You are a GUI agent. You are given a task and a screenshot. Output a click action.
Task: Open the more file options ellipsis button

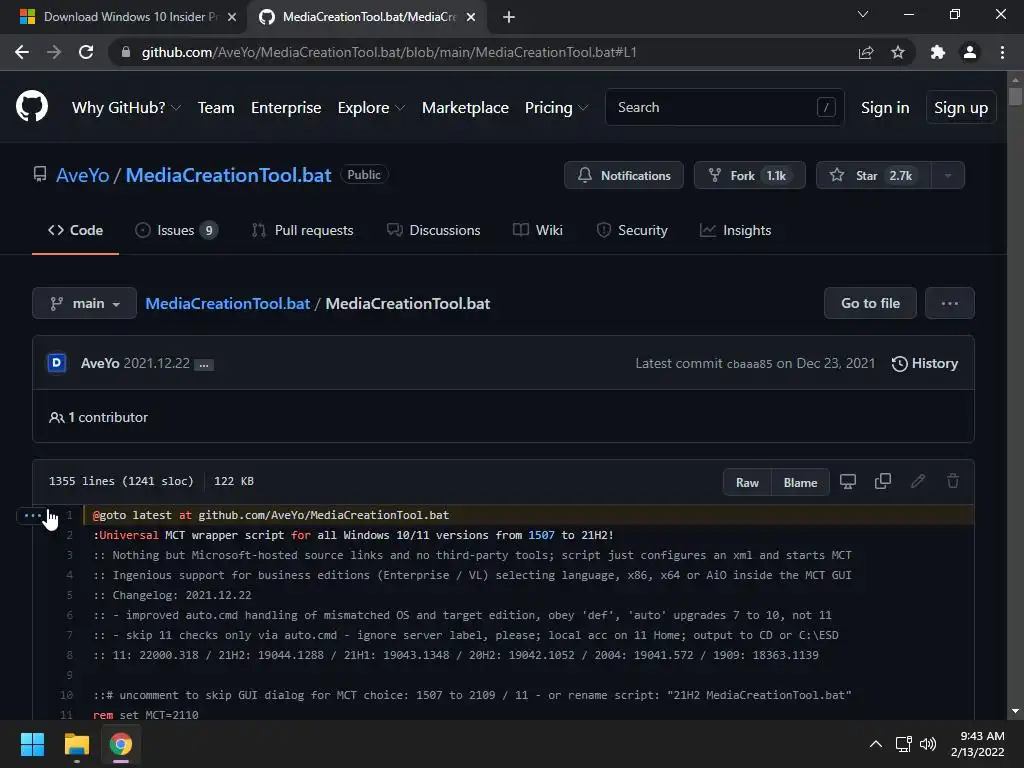pyautogui.click(x=950, y=303)
